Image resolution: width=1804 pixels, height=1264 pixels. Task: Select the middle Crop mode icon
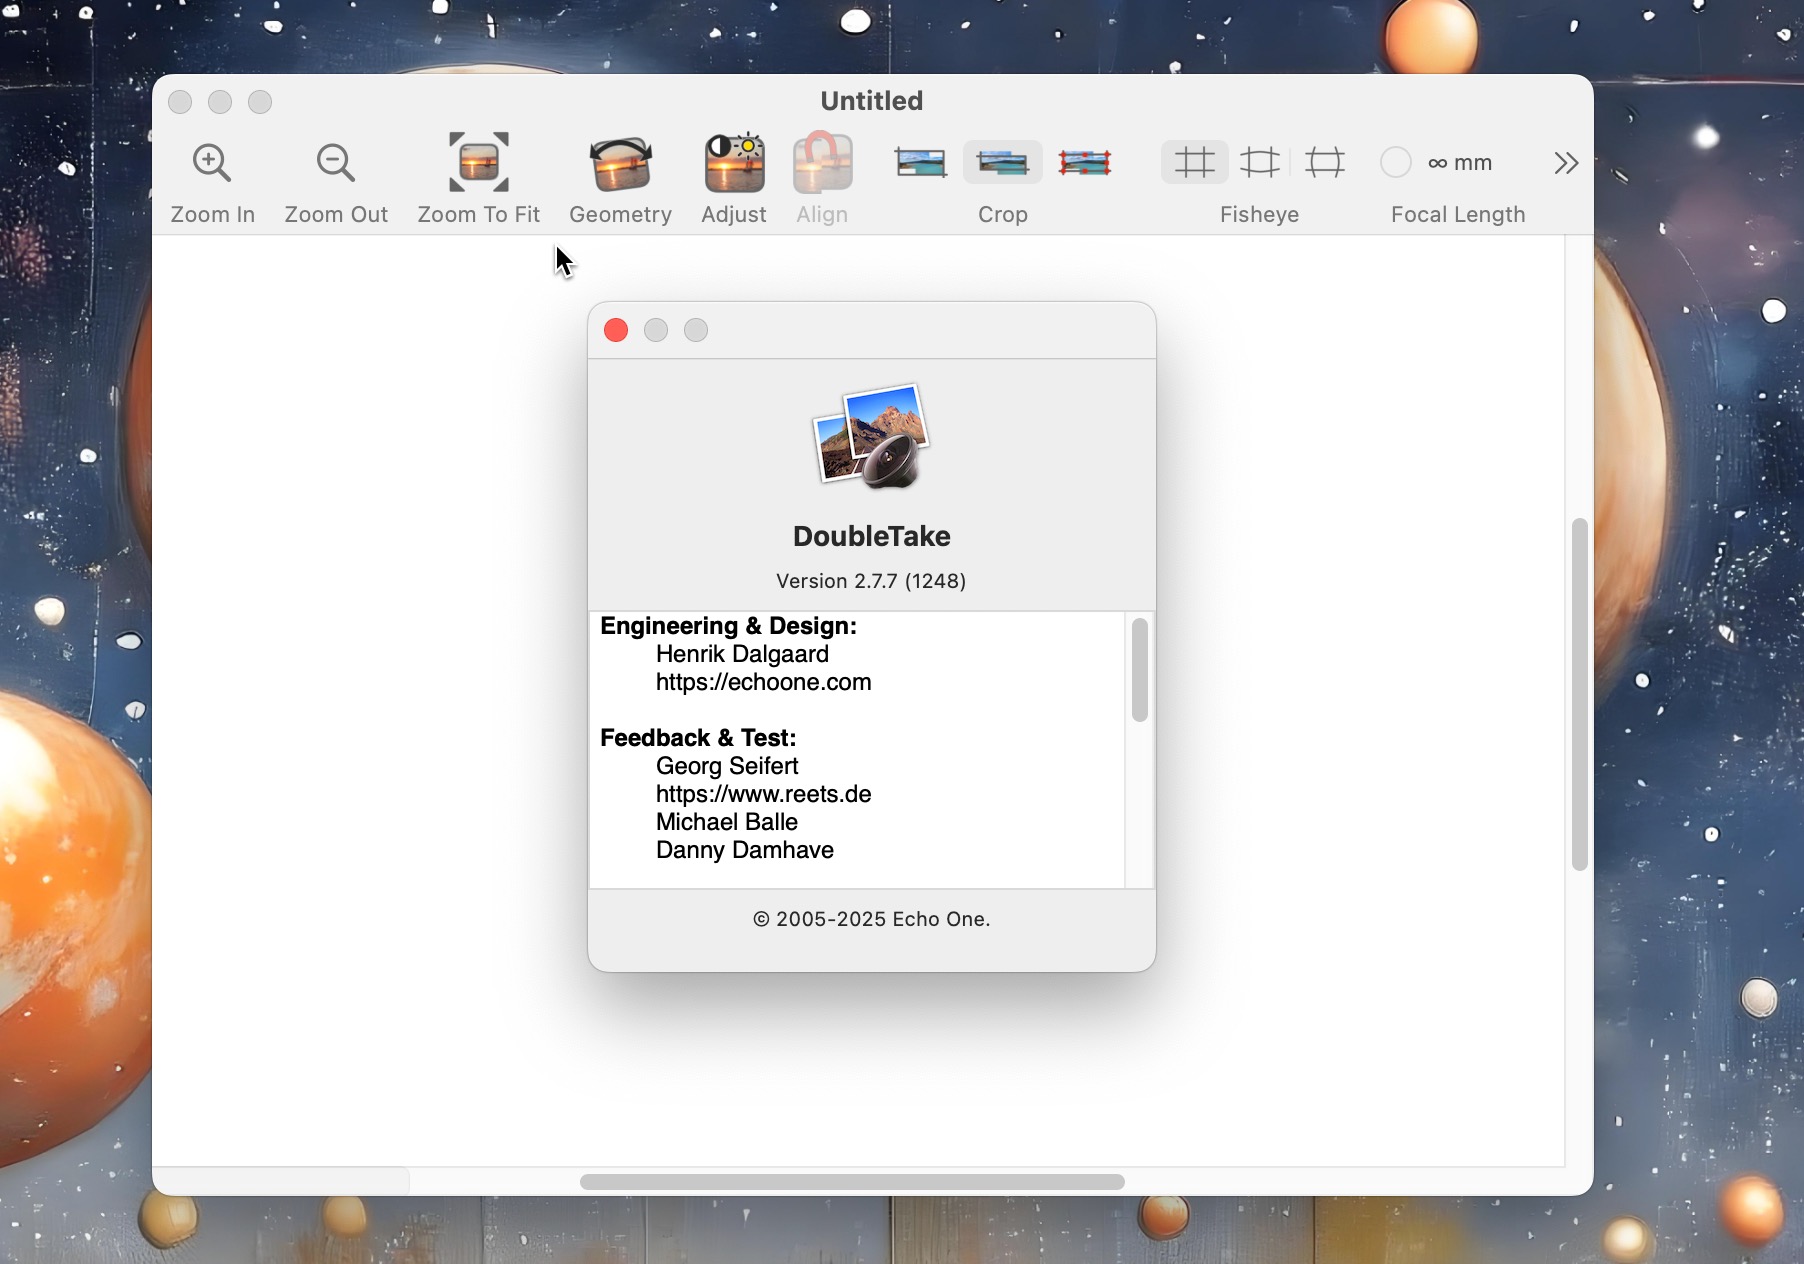(x=1003, y=162)
